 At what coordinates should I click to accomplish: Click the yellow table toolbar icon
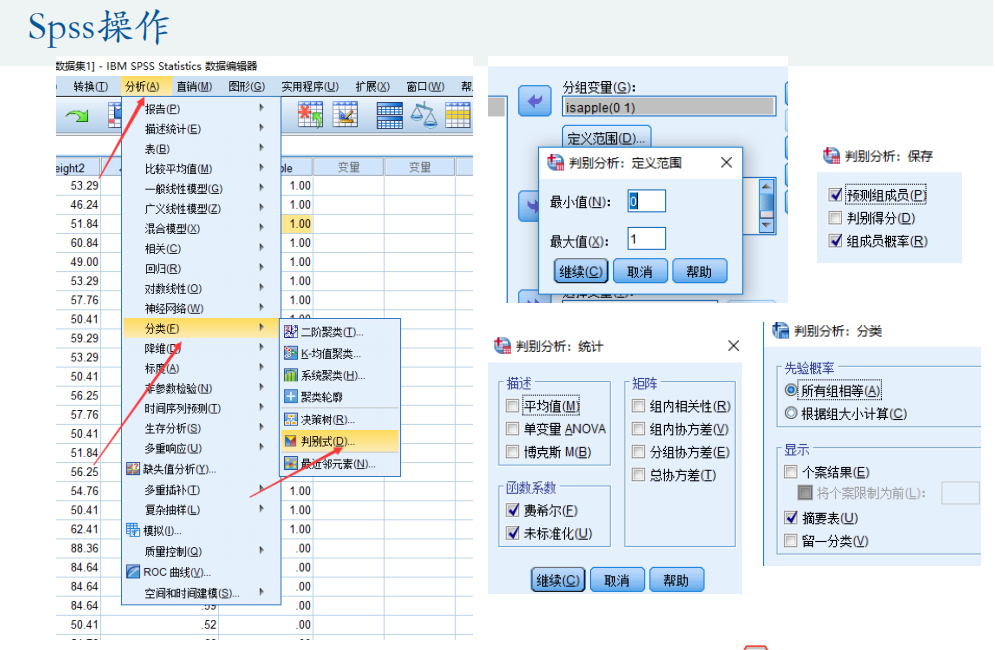coord(458,115)
